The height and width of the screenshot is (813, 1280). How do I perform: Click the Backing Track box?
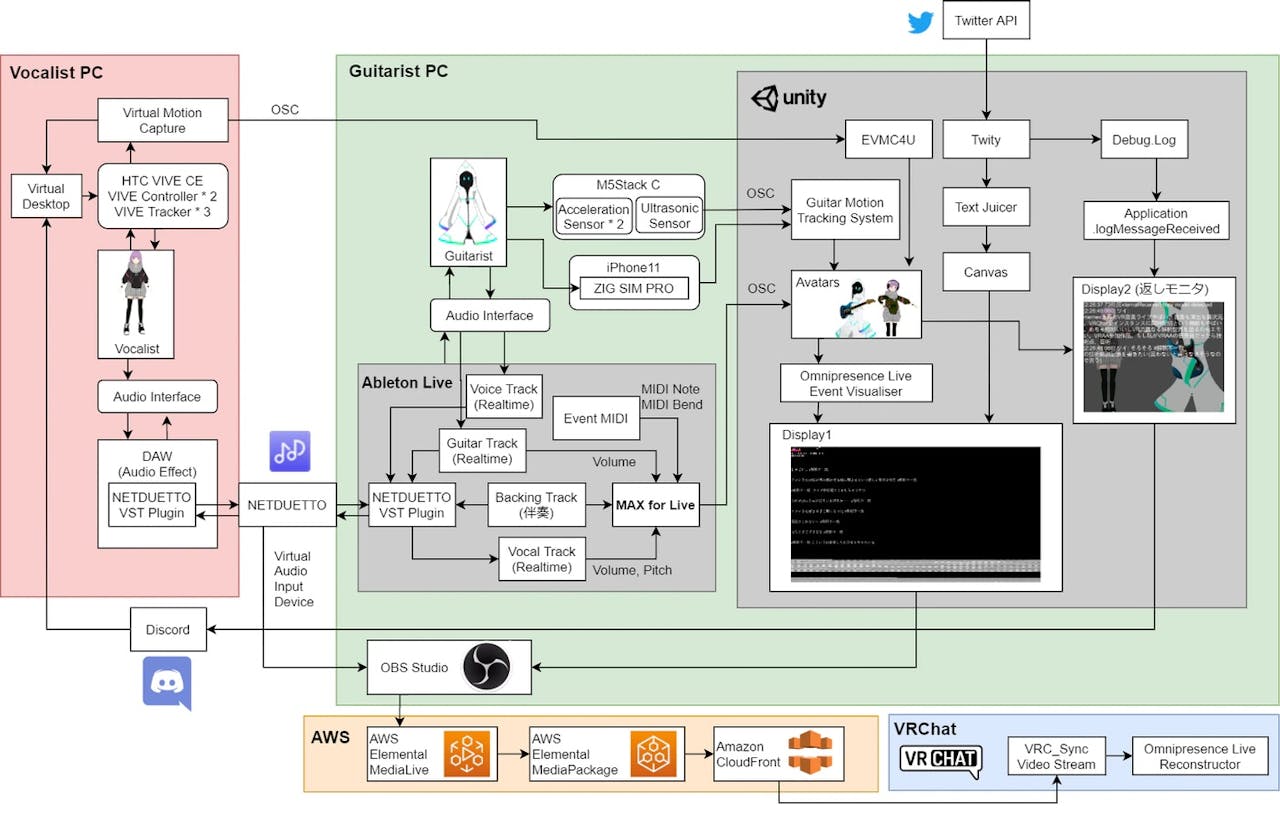536,505
